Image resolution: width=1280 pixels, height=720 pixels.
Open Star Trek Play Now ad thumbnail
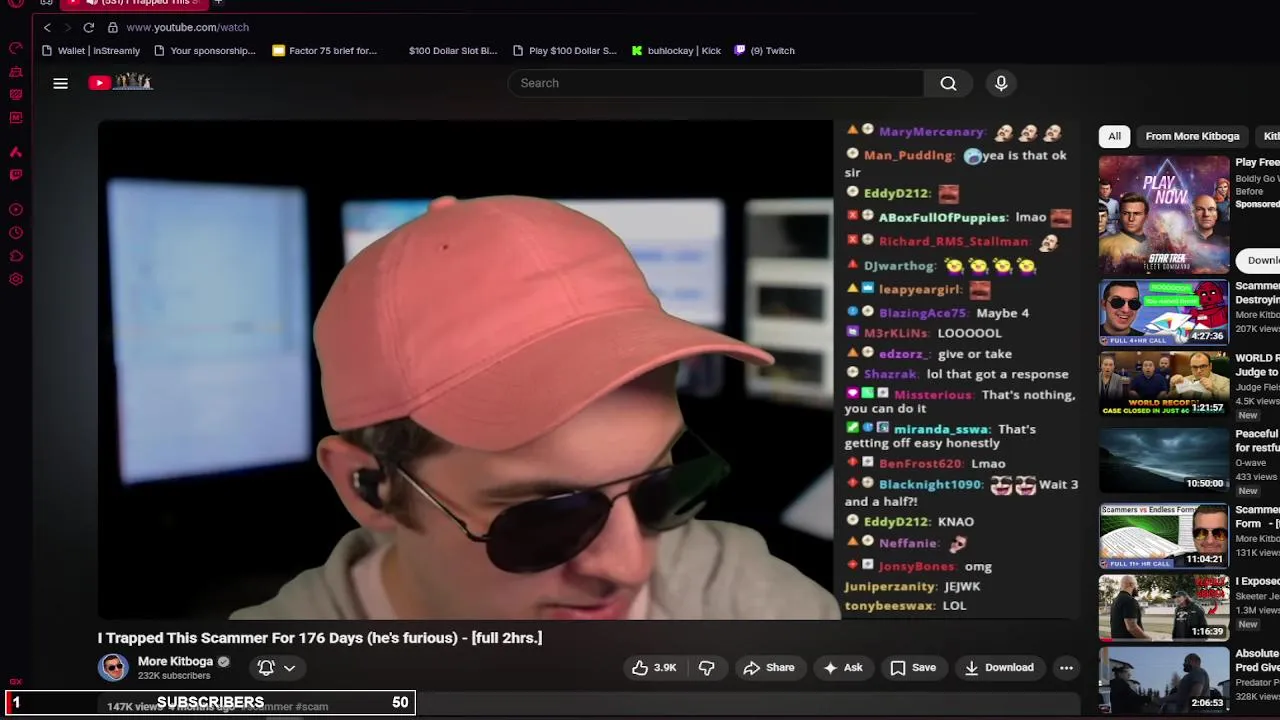point(1164,214)
